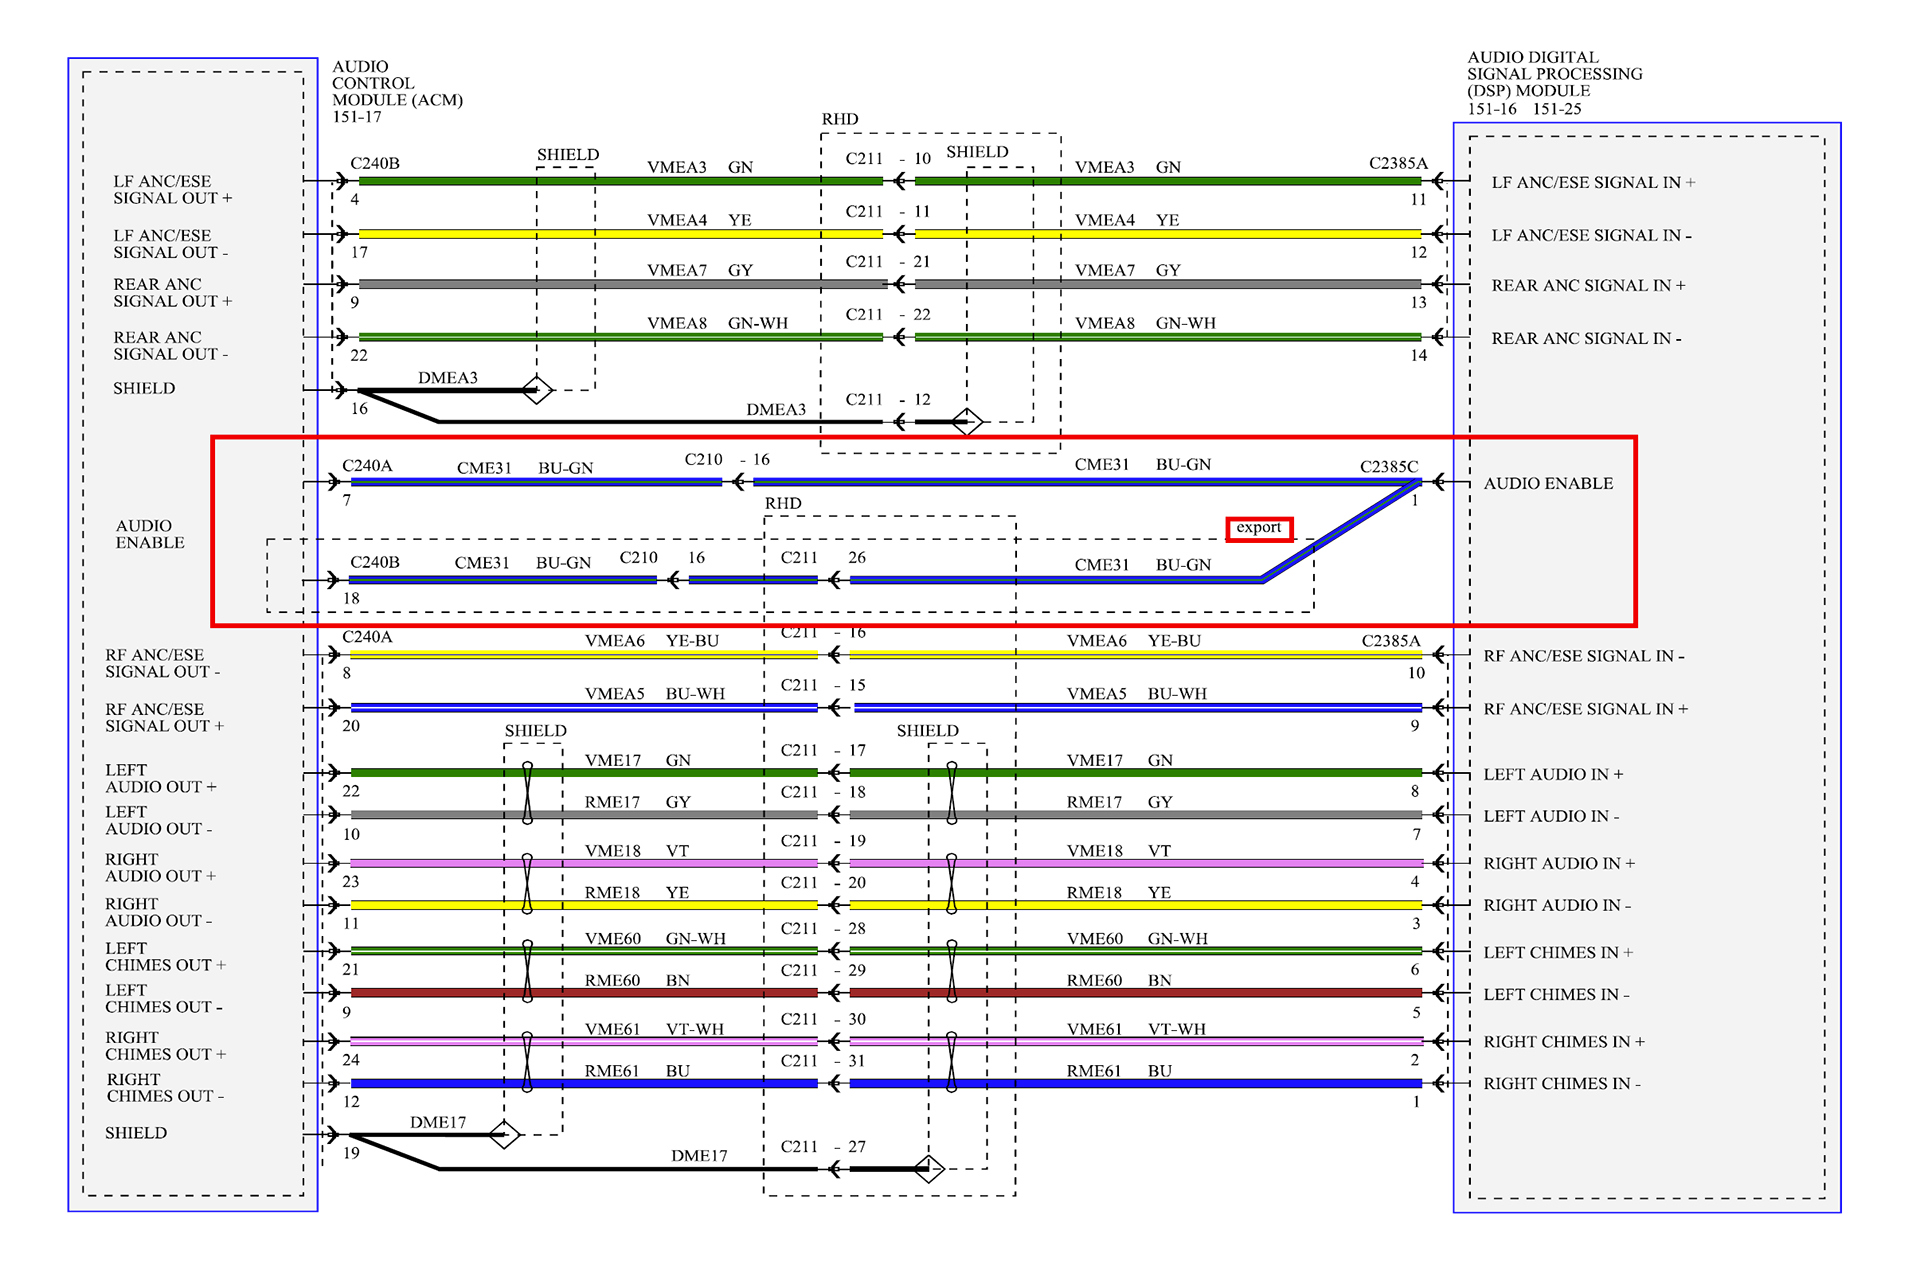Open page reference 151-16 under DSP module
Viewport: 1920px width, 1261px height.
pos(1491,109)
